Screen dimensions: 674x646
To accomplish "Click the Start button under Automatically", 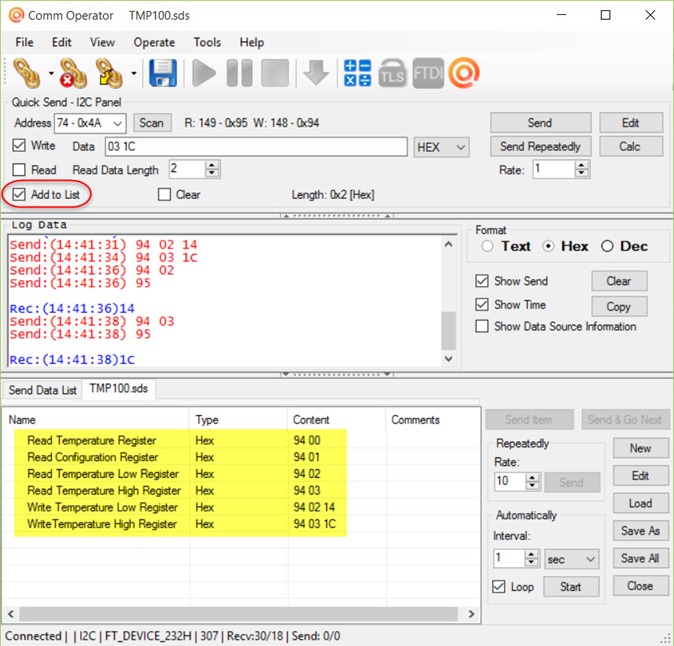I will pyautogui.click(x=571, y=587).
